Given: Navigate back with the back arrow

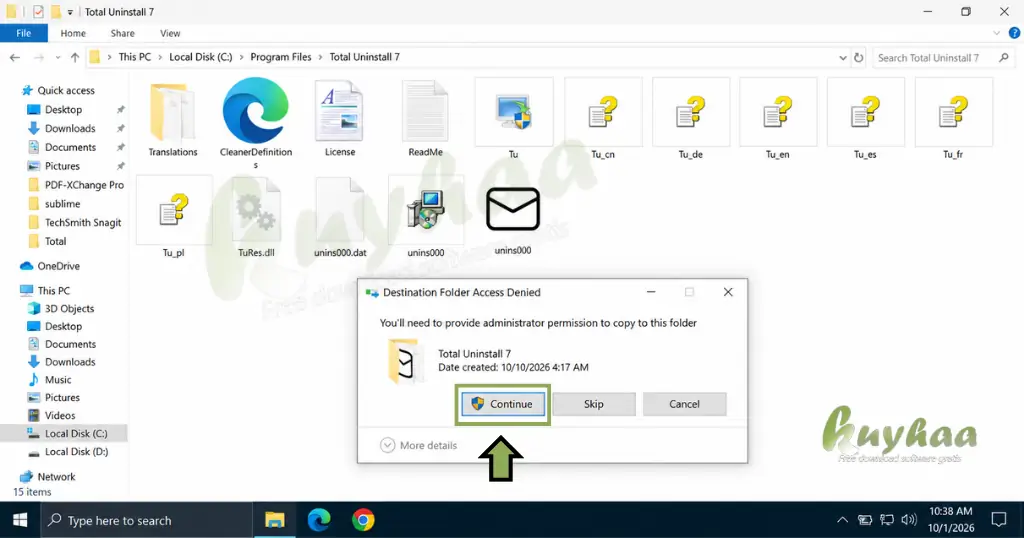Looking at the screenshot, I should pyautogui.click(x=14, y=57).
